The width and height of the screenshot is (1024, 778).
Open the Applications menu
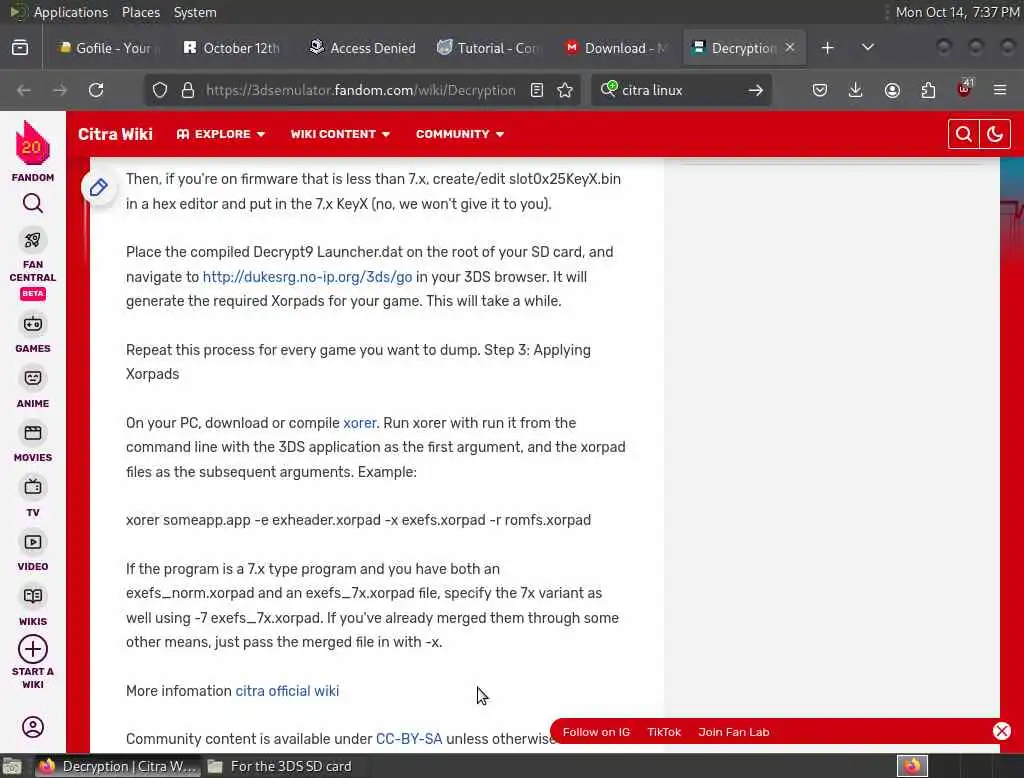point(71,12)
